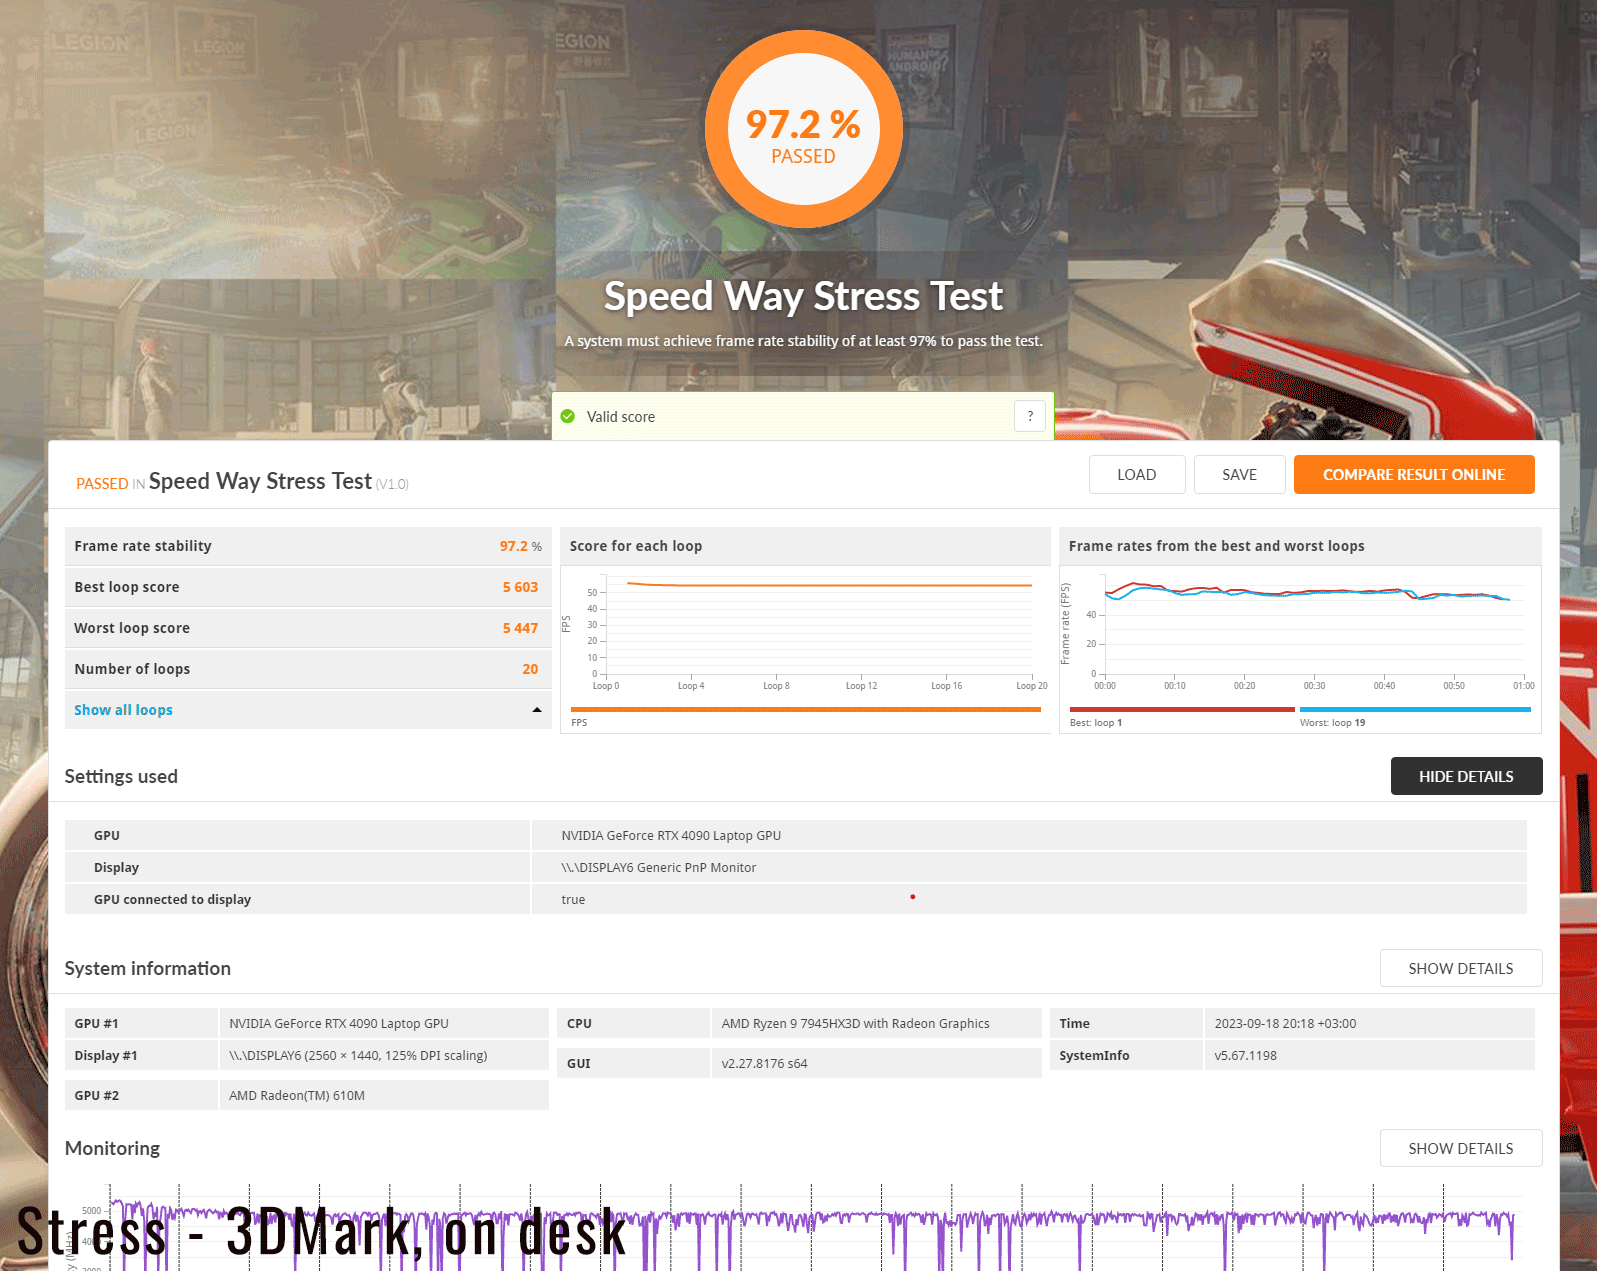
Task: Click the LOAD button
Action: click(1137, 475)
